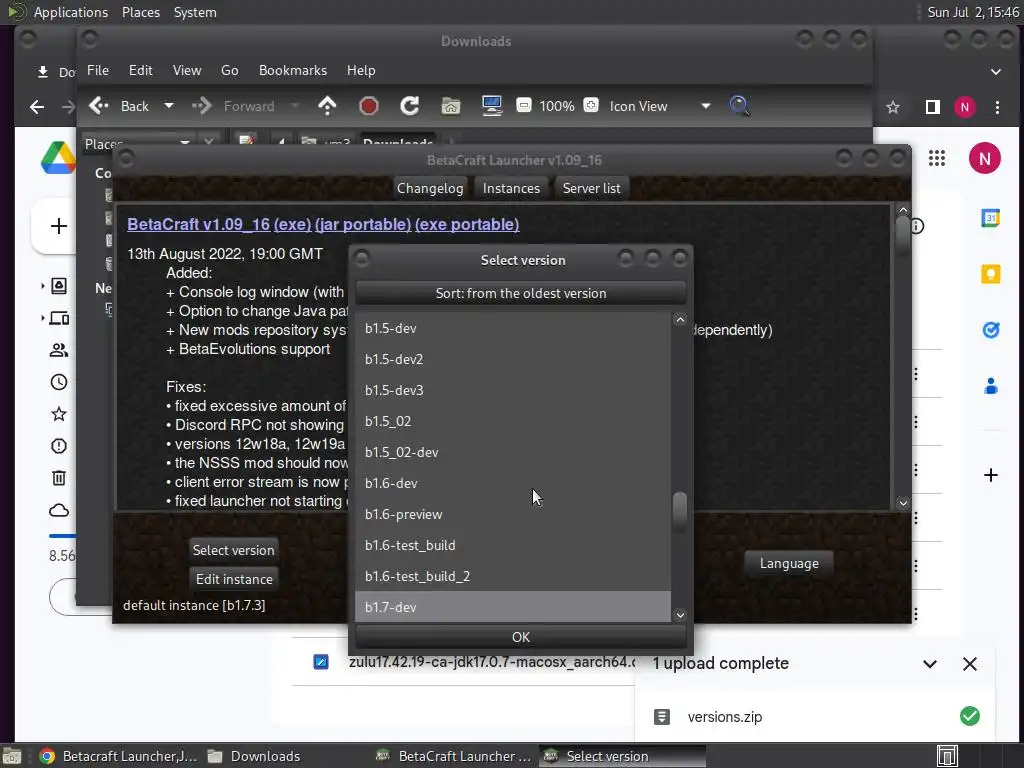
Task: Open Go menu in Downloads window
Action: 229,71
